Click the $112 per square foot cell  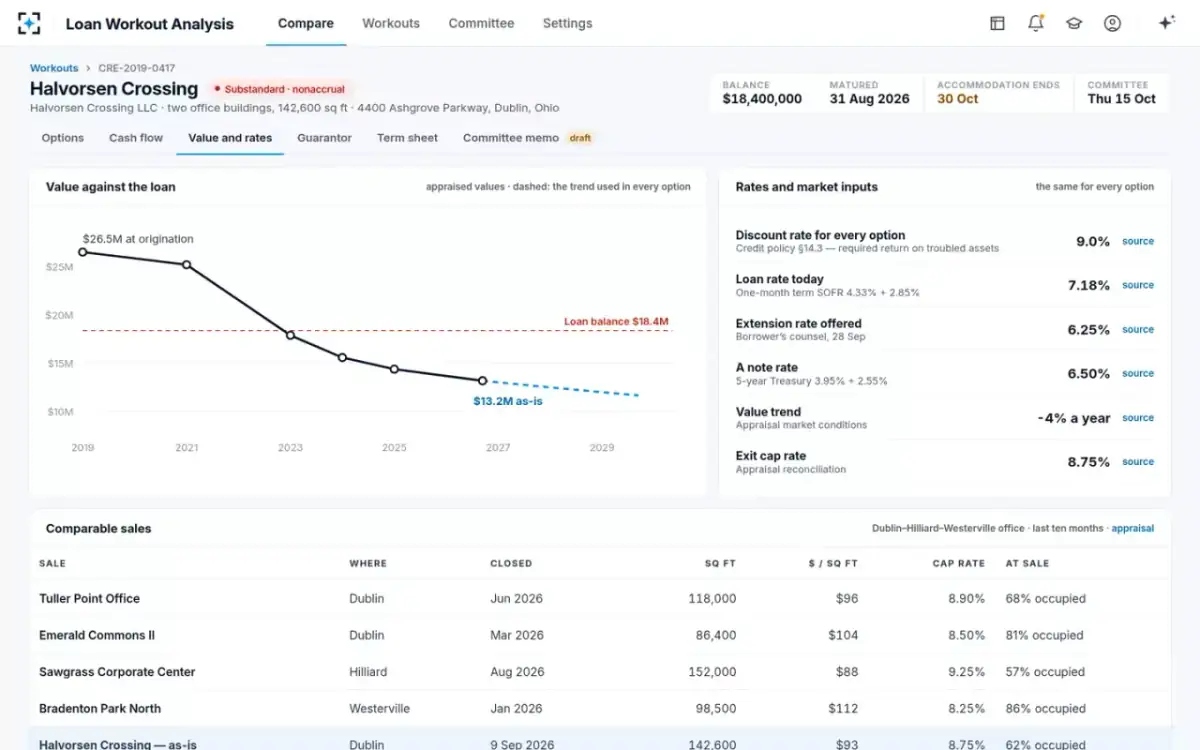point(843,708)
